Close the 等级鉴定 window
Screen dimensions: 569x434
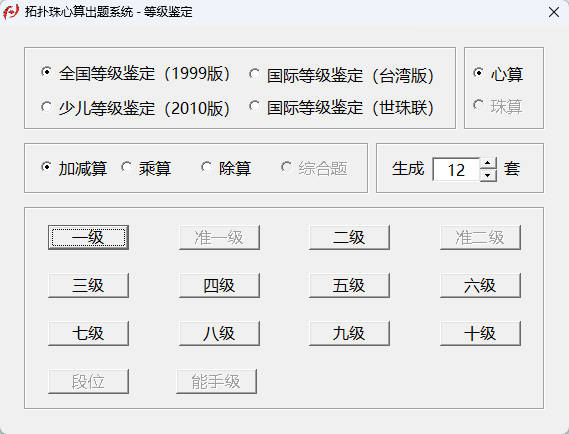(554, 12)
